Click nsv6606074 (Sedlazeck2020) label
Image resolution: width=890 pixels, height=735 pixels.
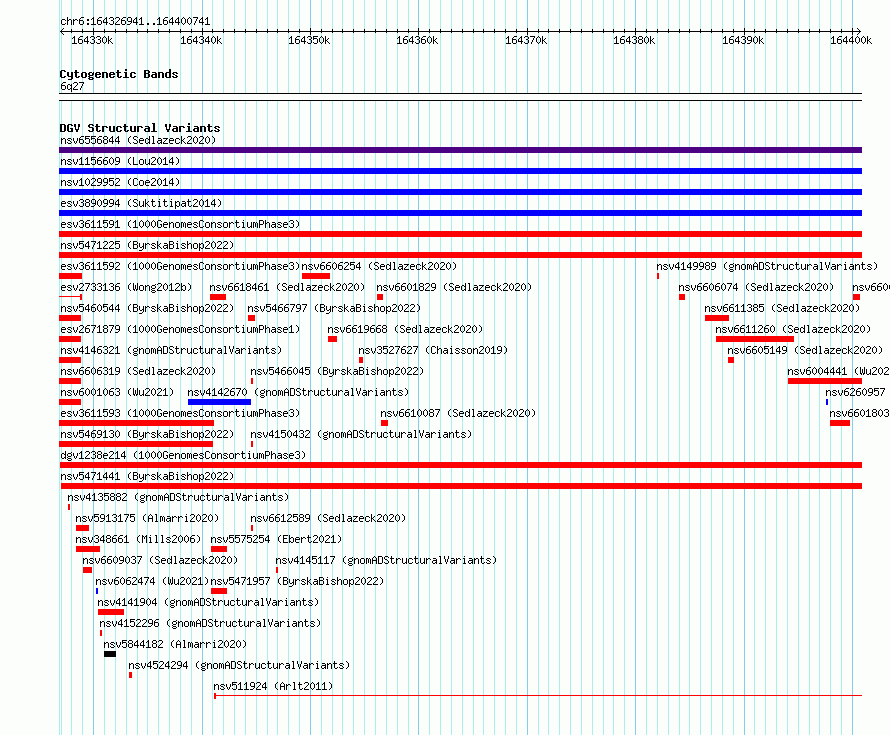point(756,287)
